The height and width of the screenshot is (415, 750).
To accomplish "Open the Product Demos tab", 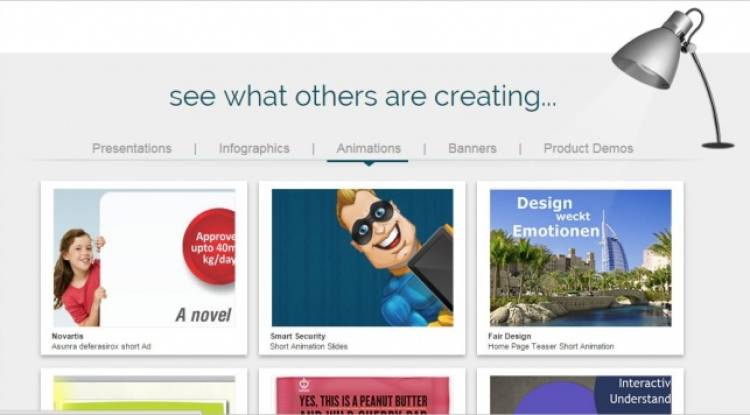I will click(x=588, y=148).
